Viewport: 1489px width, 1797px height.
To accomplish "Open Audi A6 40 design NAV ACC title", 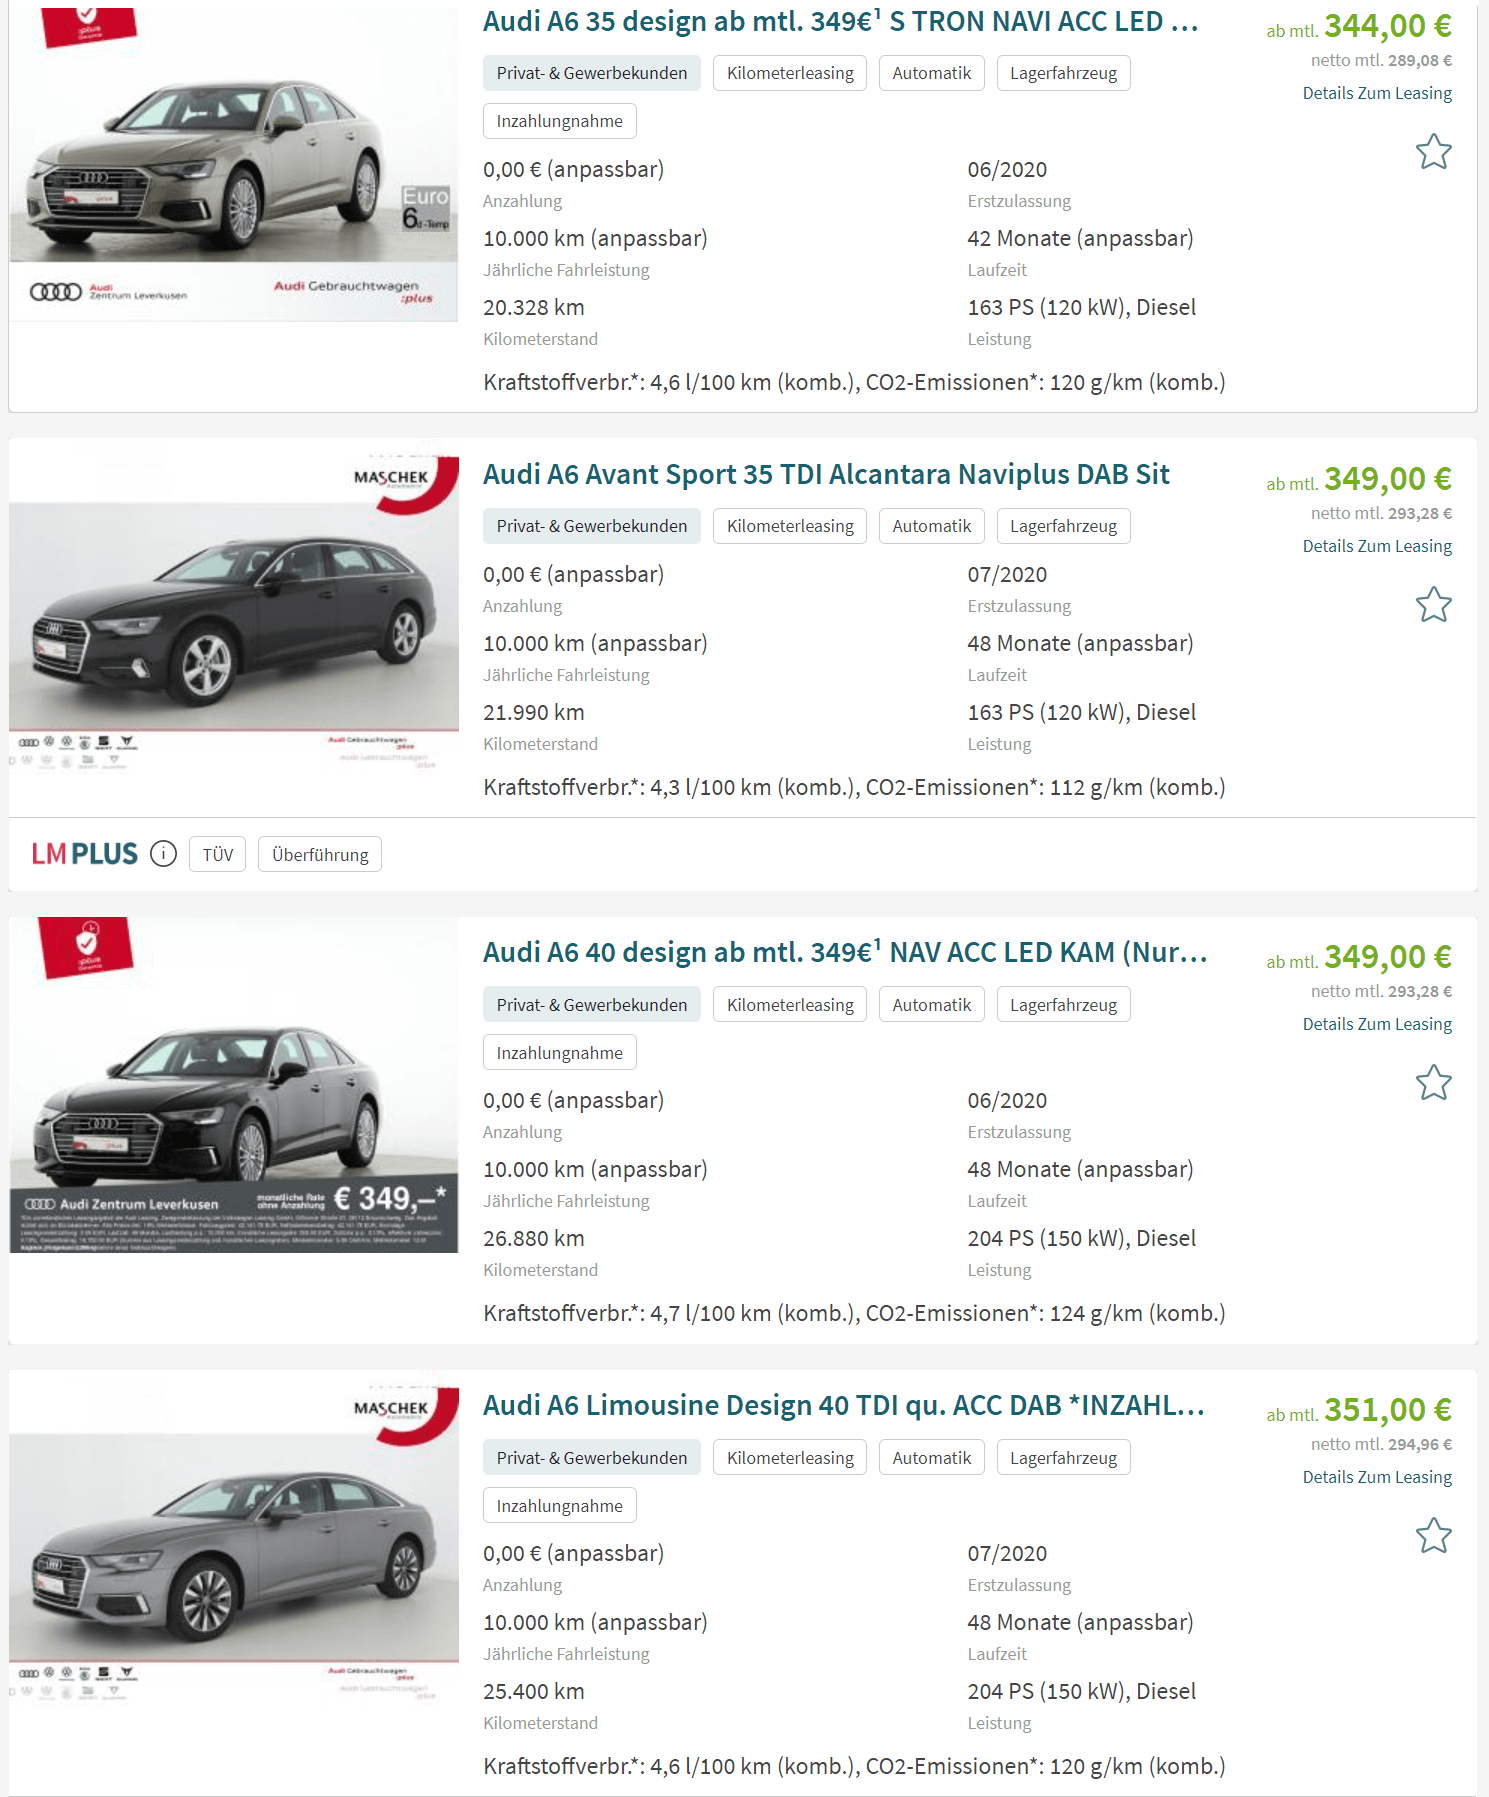I will point(845,952).
